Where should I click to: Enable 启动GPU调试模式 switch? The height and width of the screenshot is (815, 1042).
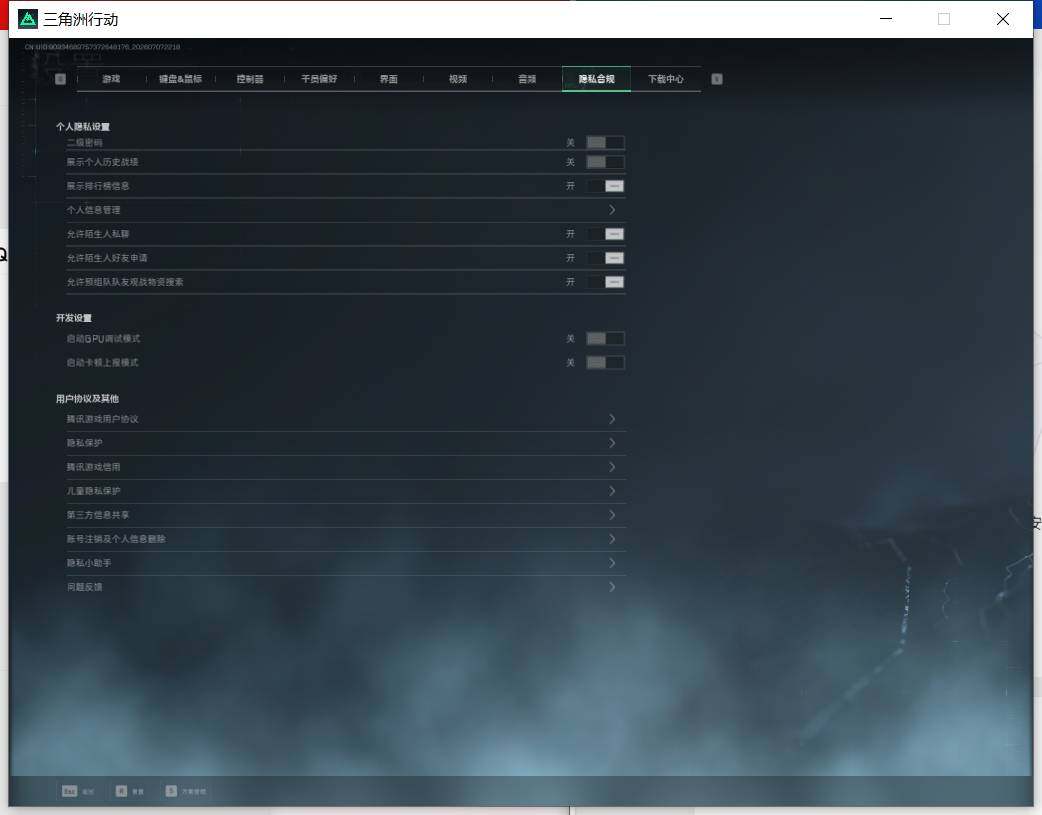pos(605,338)
